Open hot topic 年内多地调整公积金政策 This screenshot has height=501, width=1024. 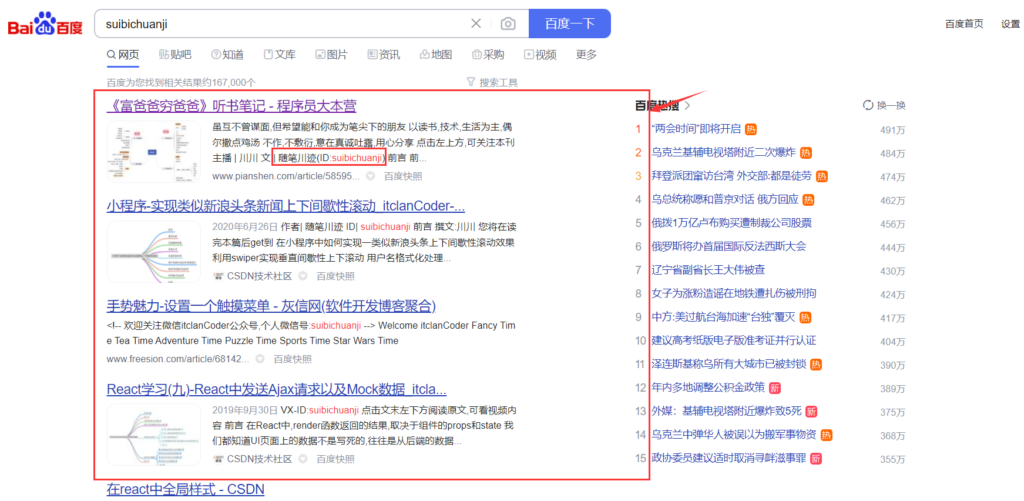[x=709, y=388]
